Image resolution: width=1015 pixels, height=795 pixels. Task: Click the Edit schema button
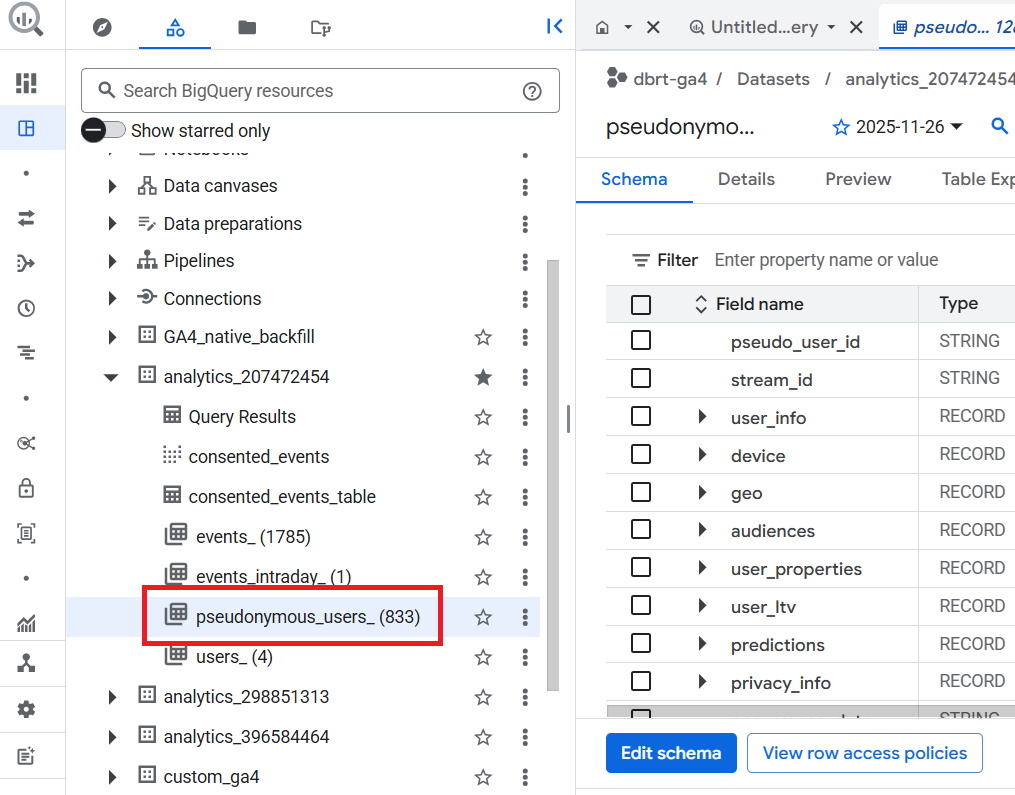(x=670, y=753)
